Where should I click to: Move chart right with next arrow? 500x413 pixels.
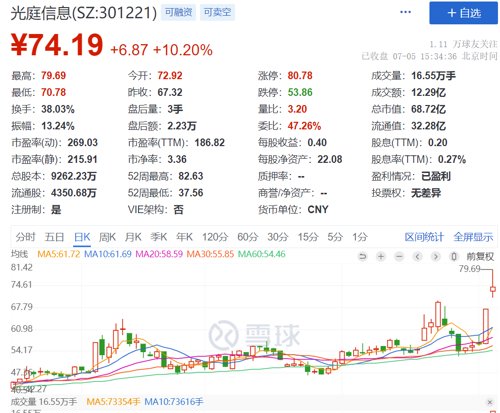pyautogui.click(x=435, y=256)
